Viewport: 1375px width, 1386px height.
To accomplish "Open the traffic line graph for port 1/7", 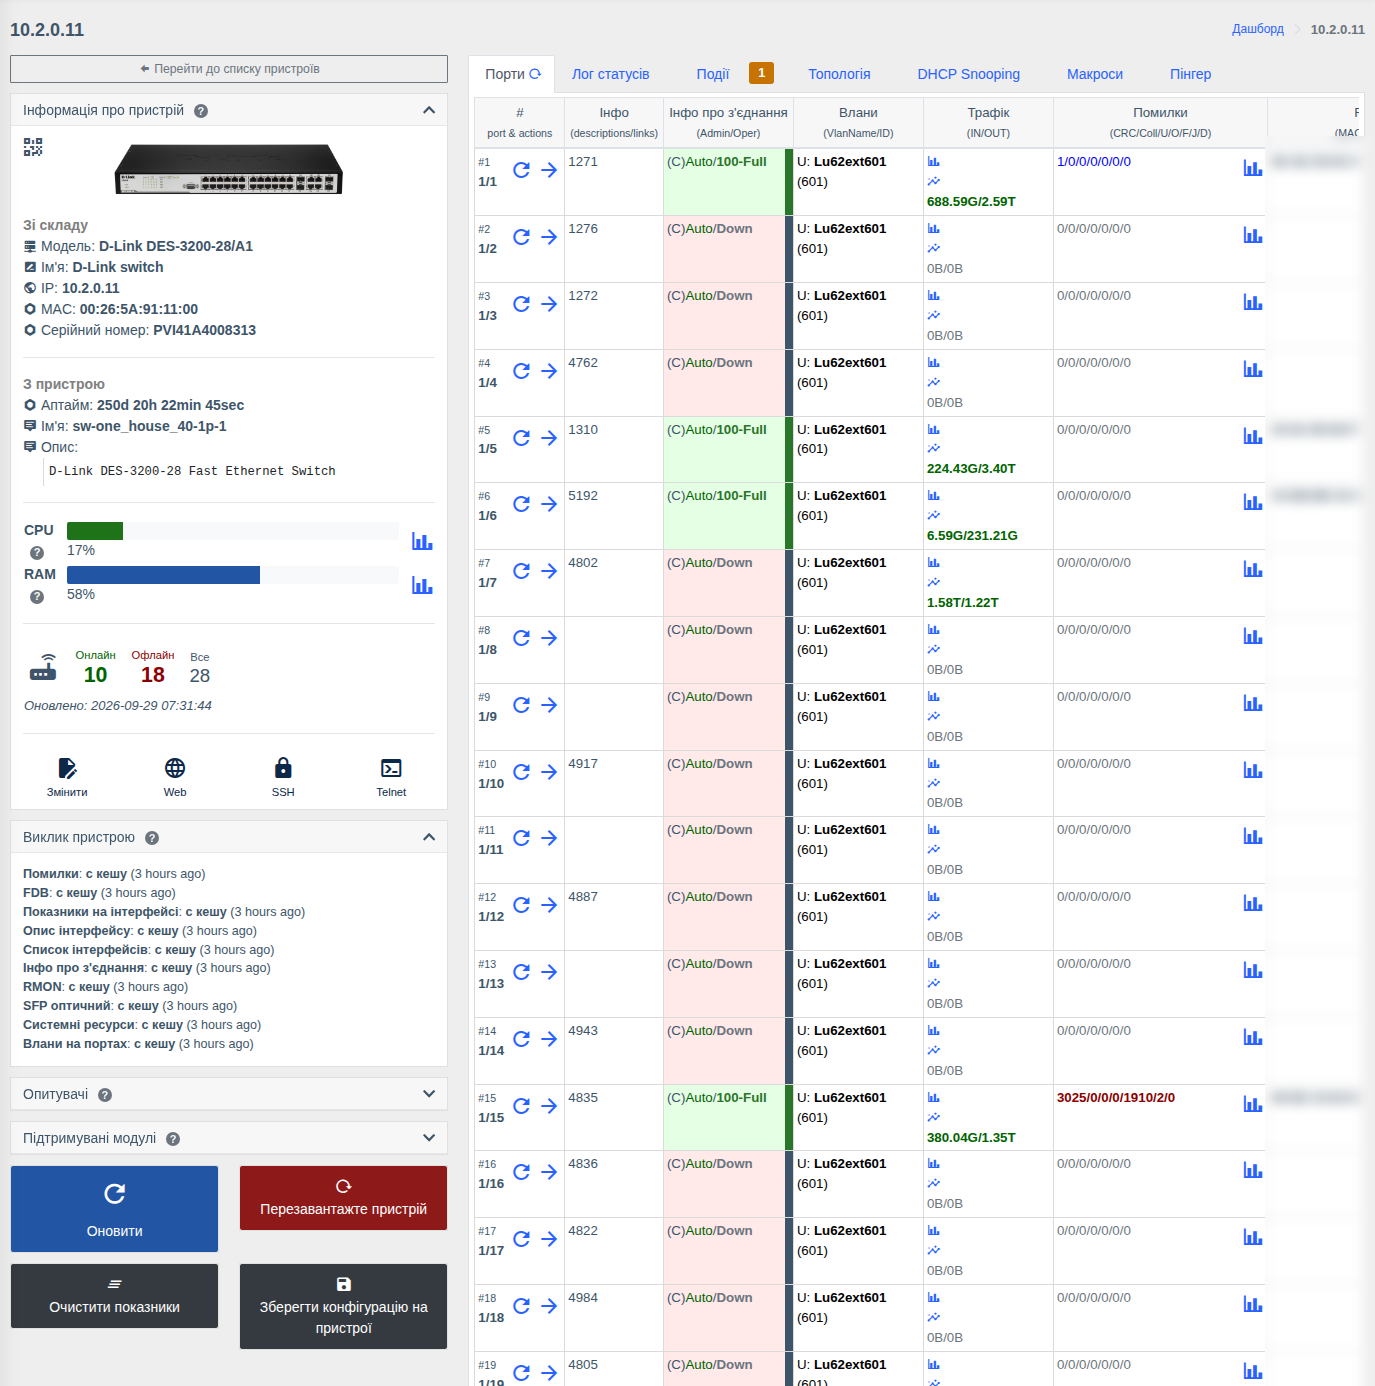I will point(933,582).
